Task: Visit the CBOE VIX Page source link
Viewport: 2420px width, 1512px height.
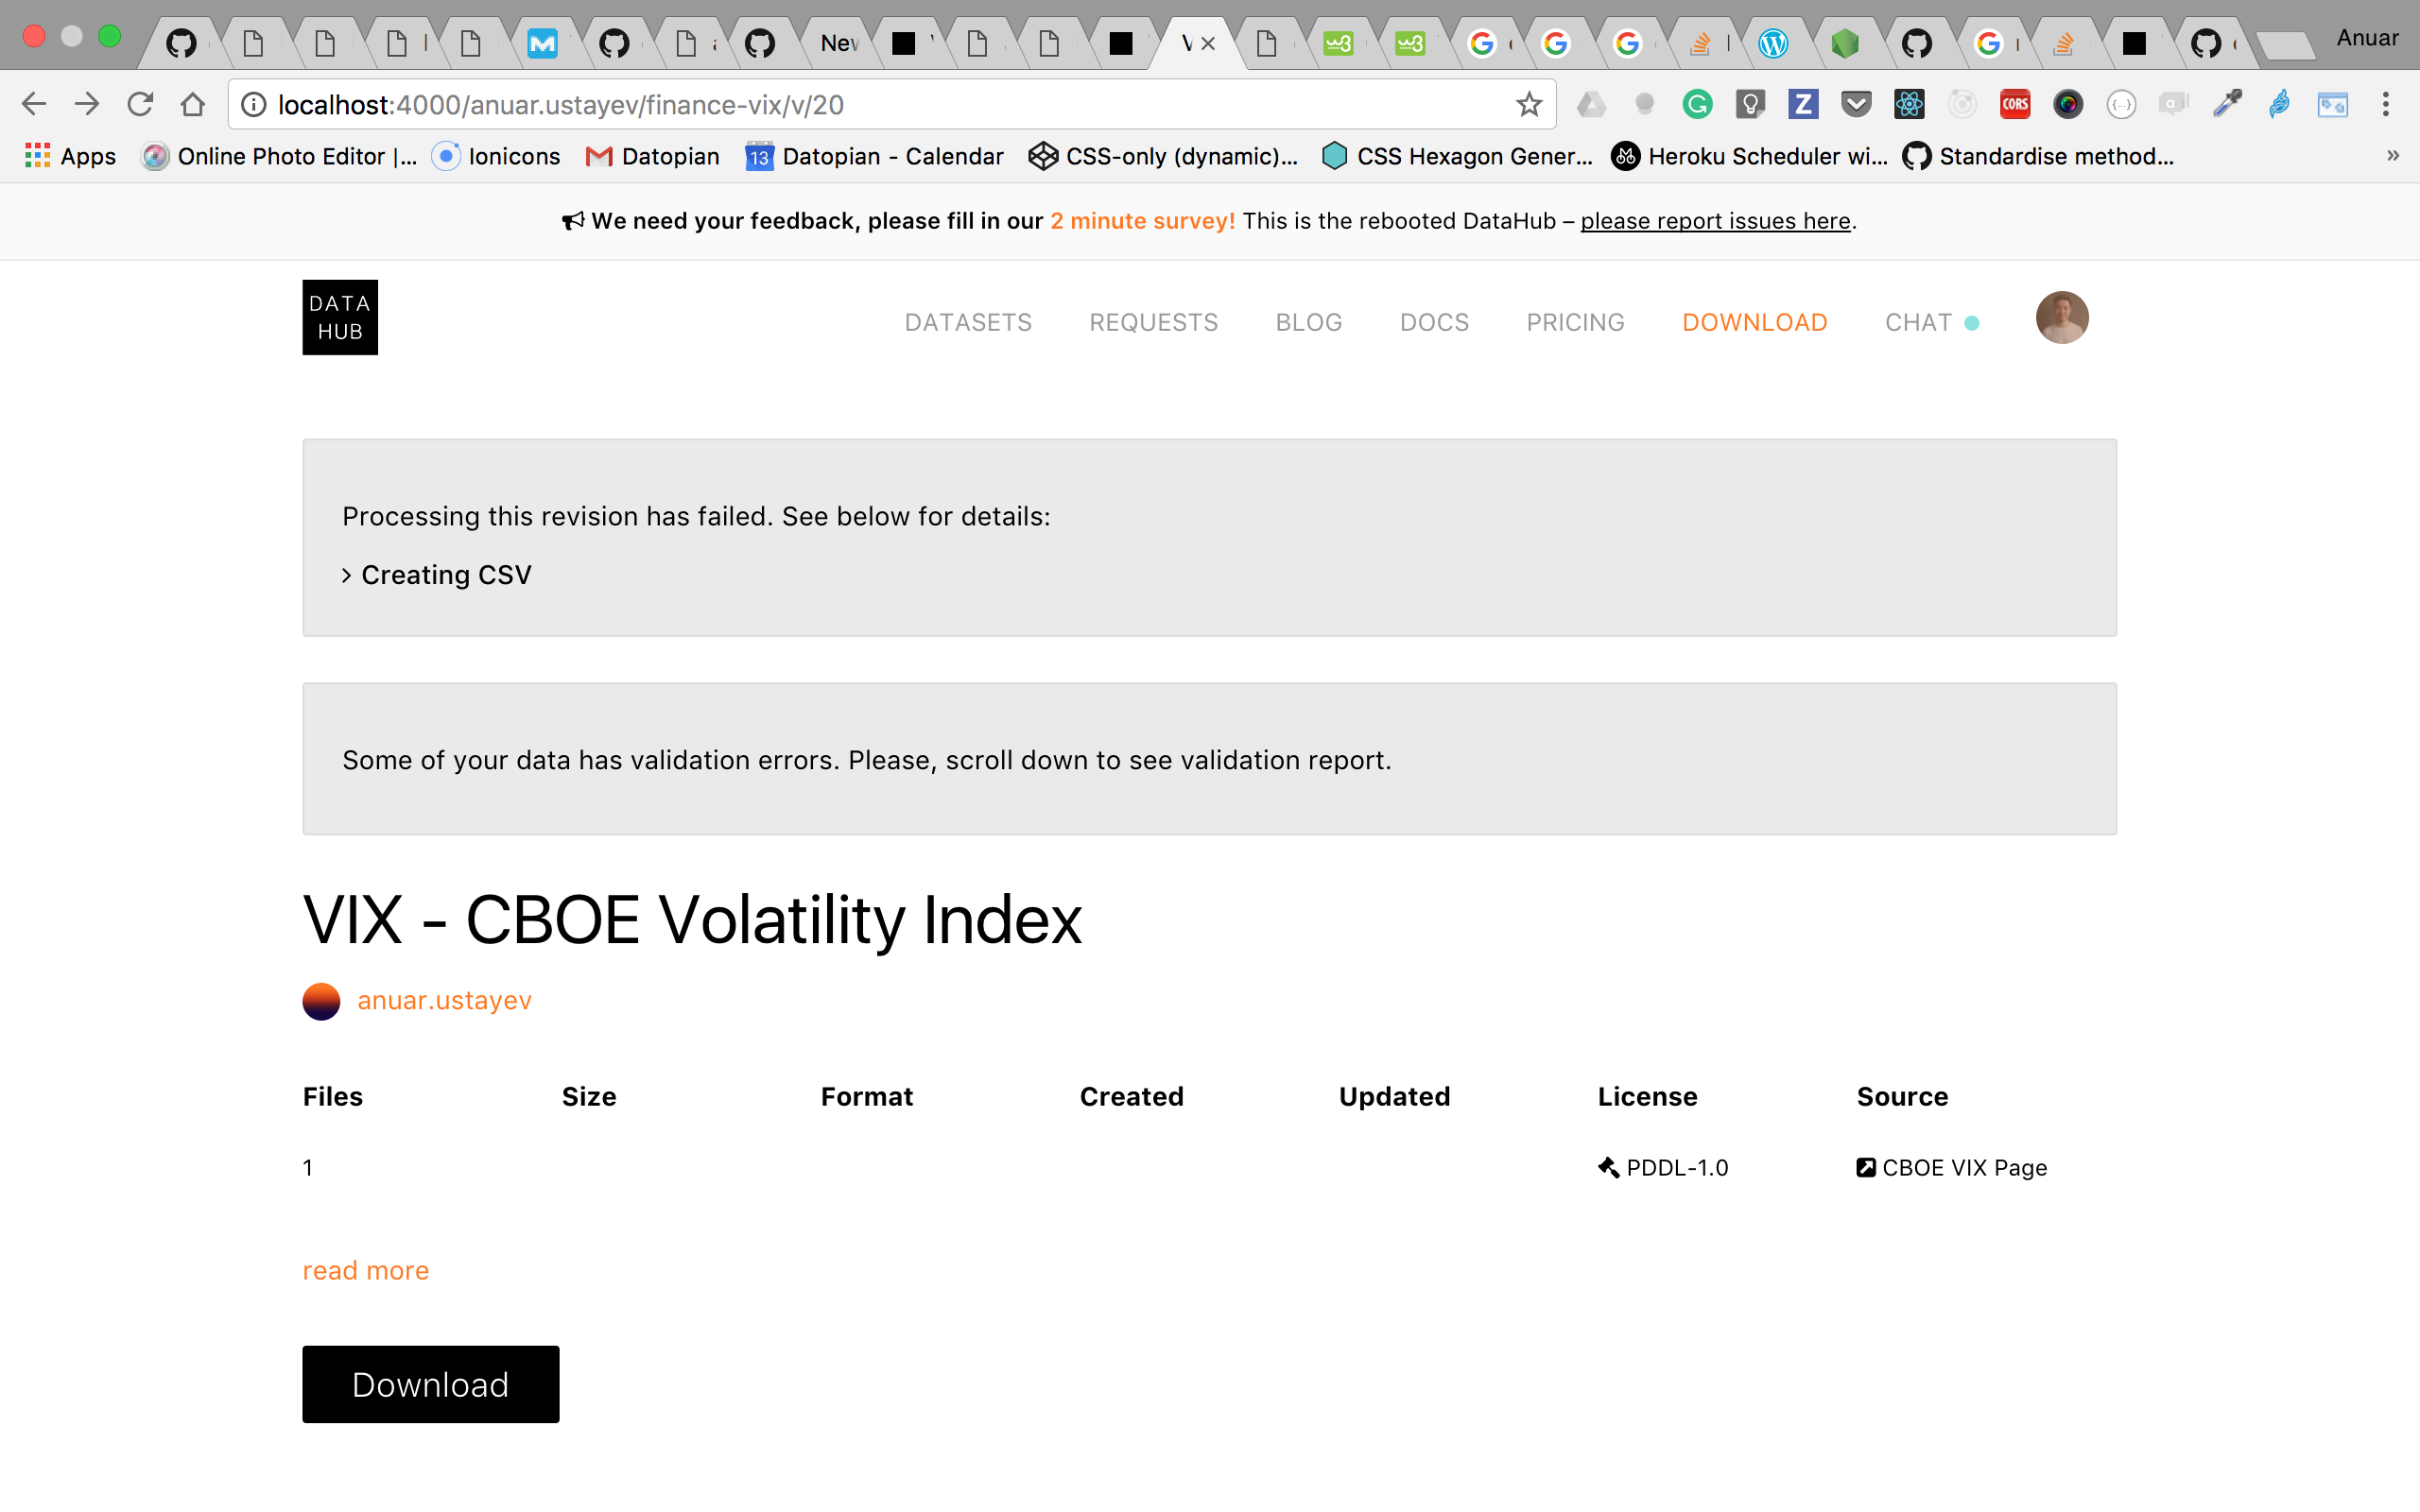Action: coord(1962,1167)
